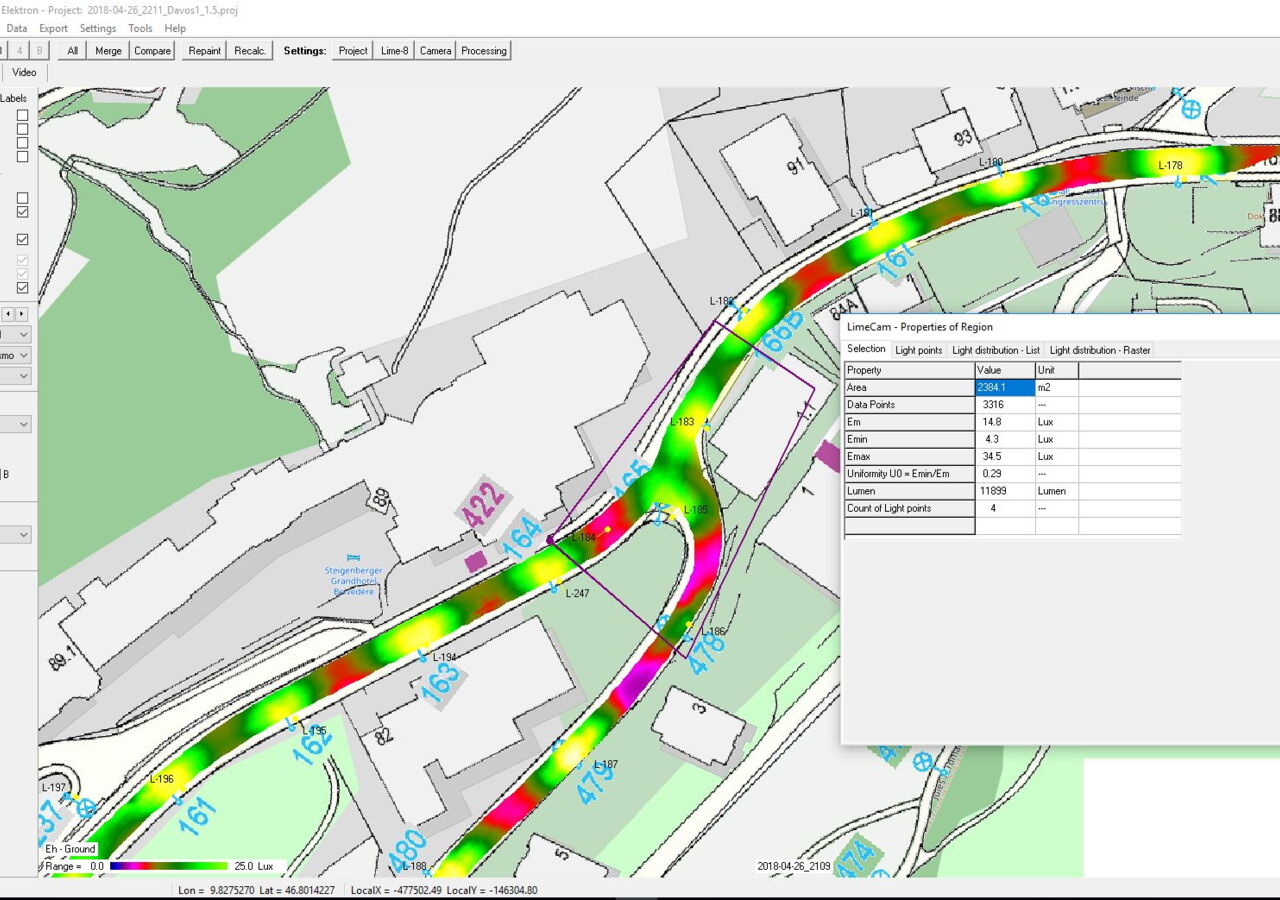
Task: Open the dropdown showing 'smo'
Action: pyautogui.click(x=15, y=355)
